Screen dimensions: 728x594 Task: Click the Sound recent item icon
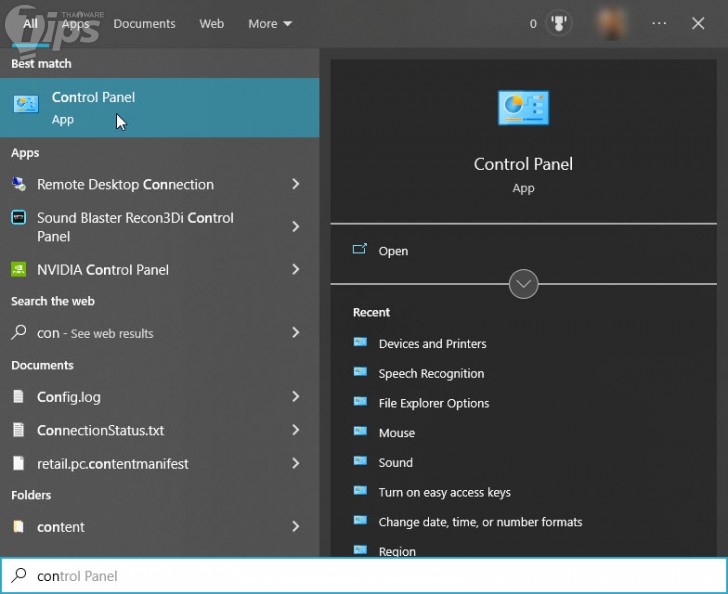pos(360,461)
